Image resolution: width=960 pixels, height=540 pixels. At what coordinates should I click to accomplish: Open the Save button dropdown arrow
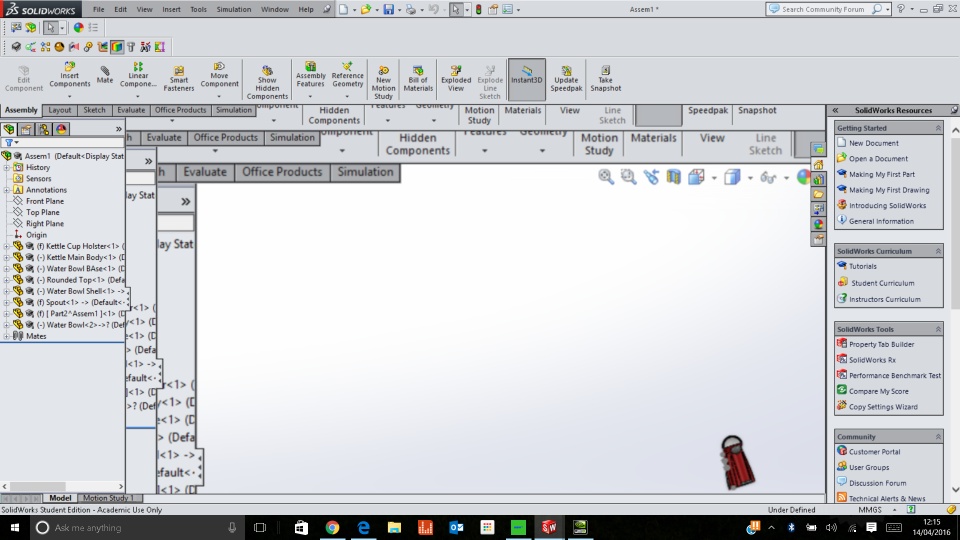399,10
